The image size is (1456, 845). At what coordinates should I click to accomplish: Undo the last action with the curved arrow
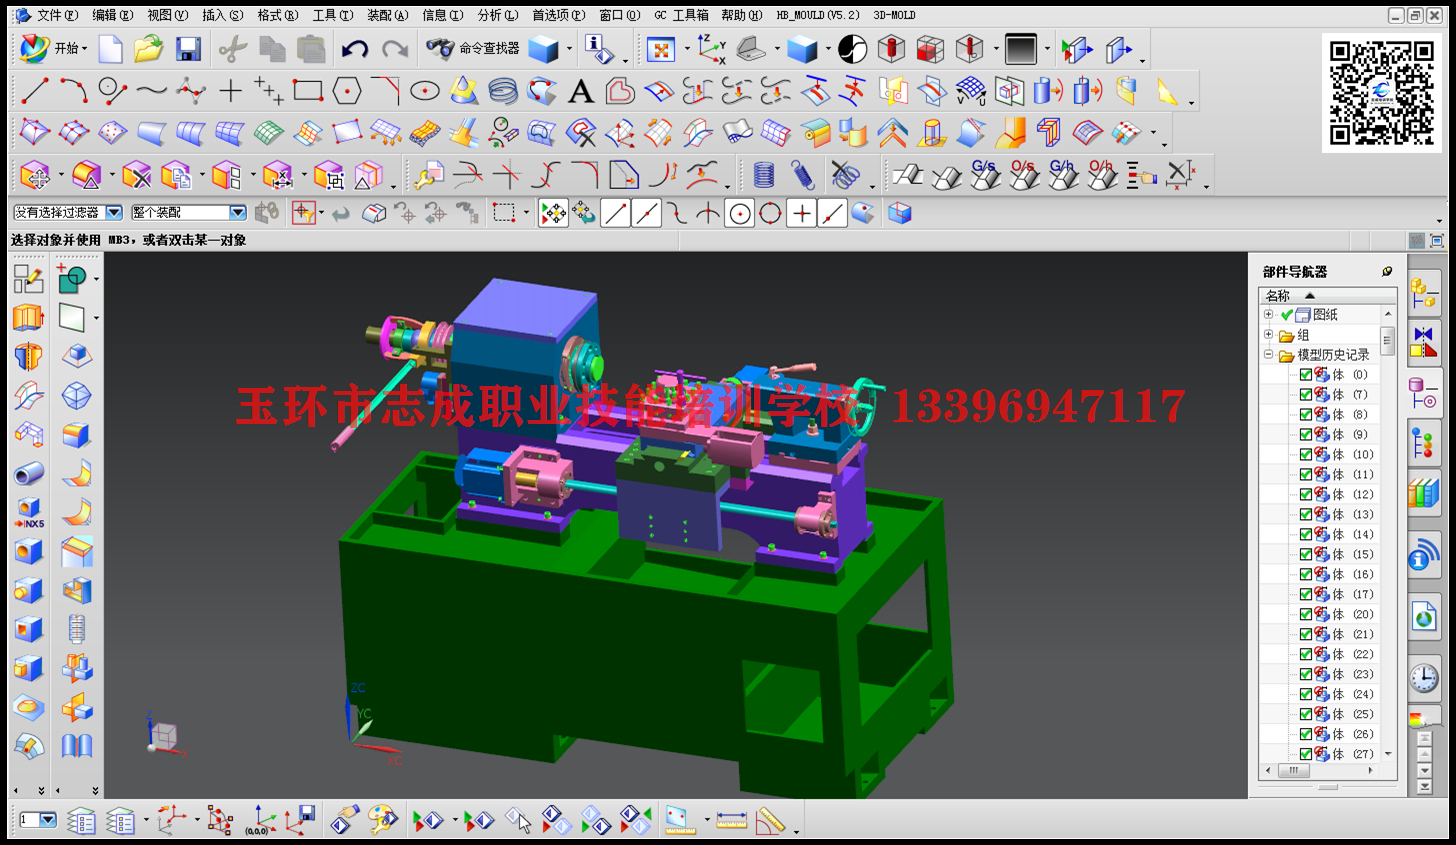click(354, 48)
